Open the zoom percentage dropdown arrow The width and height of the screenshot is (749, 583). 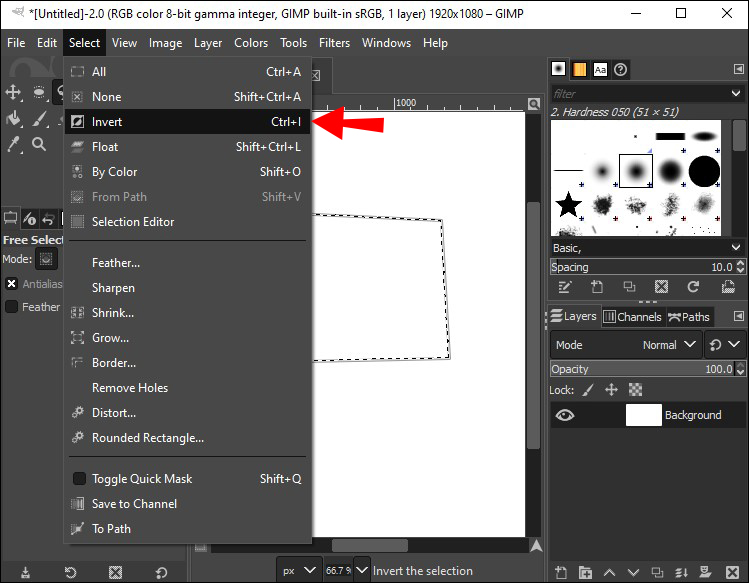point(362,570)
